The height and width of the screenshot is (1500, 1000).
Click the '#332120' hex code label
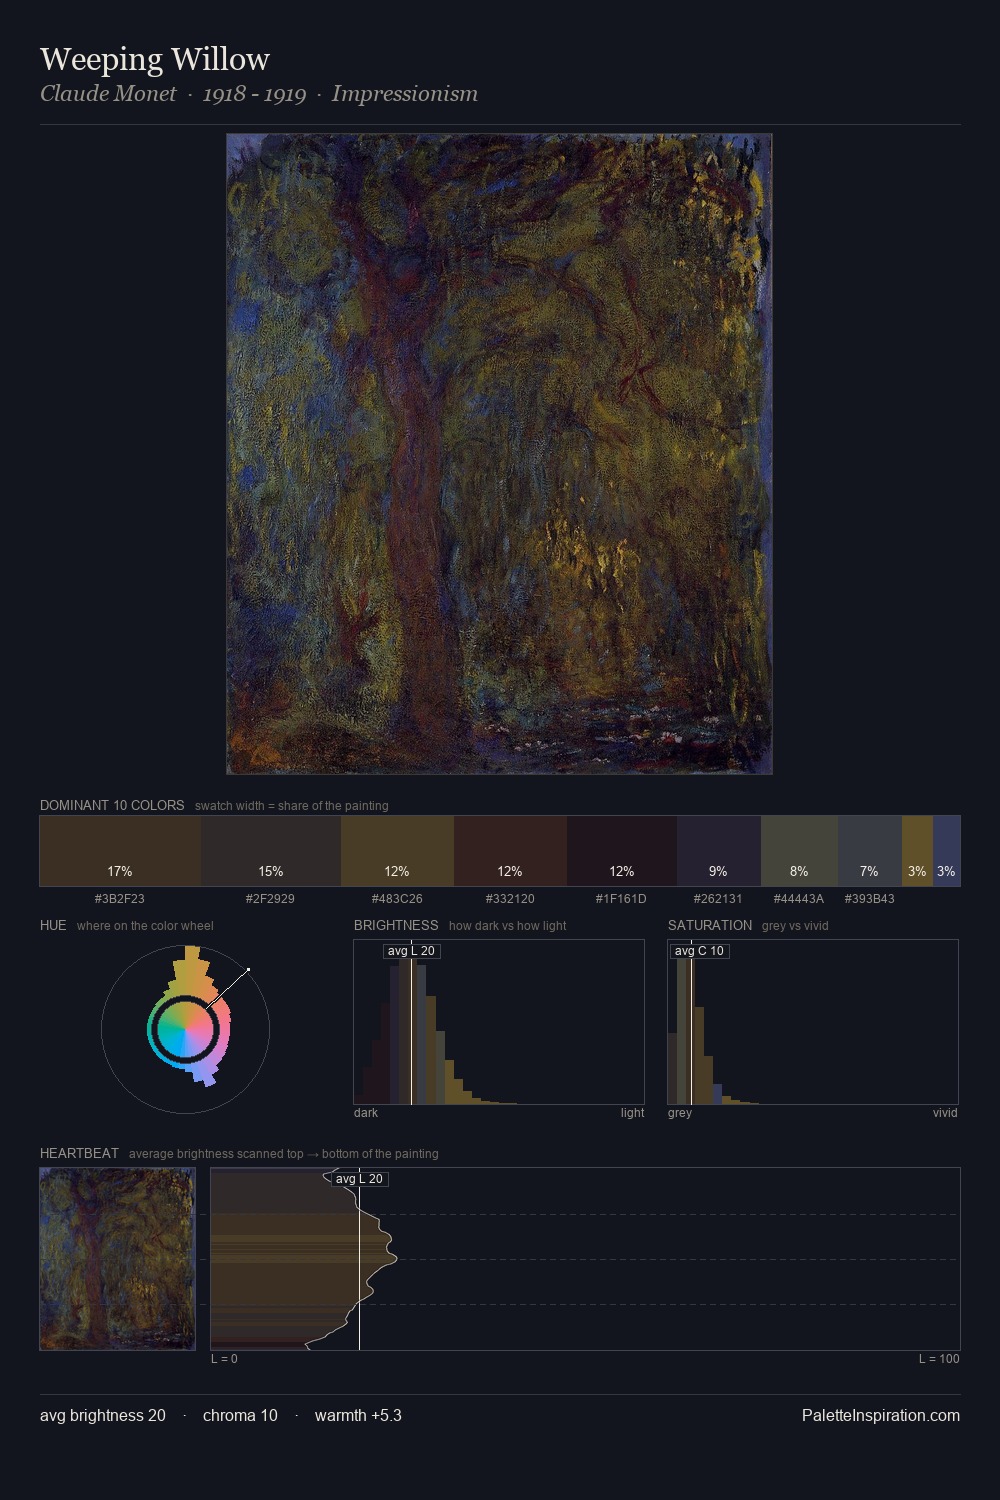point(510,898)
